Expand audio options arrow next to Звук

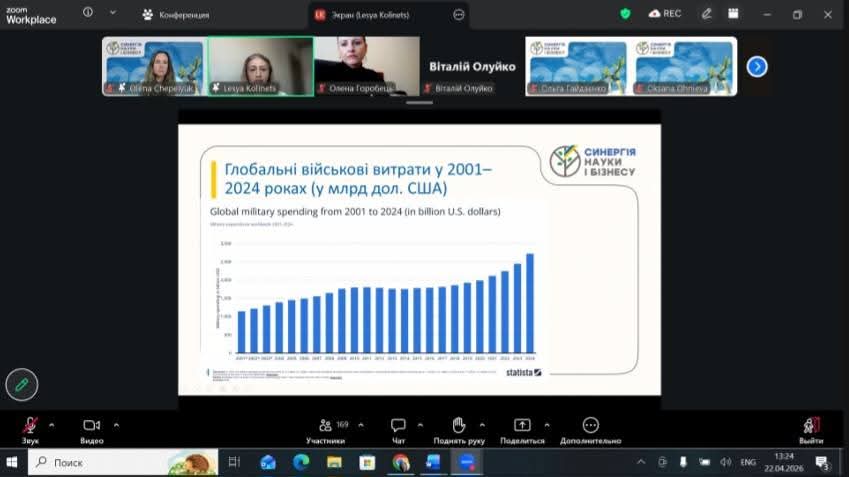point(52,424)
